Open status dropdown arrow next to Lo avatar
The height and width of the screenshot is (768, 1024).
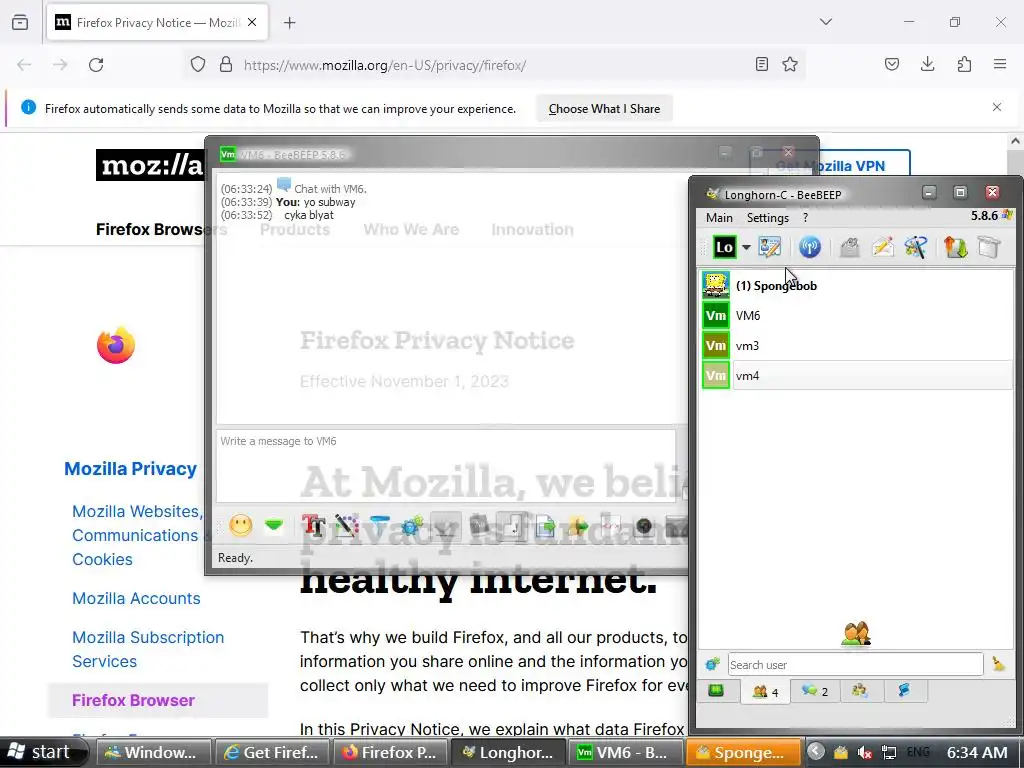746,248
